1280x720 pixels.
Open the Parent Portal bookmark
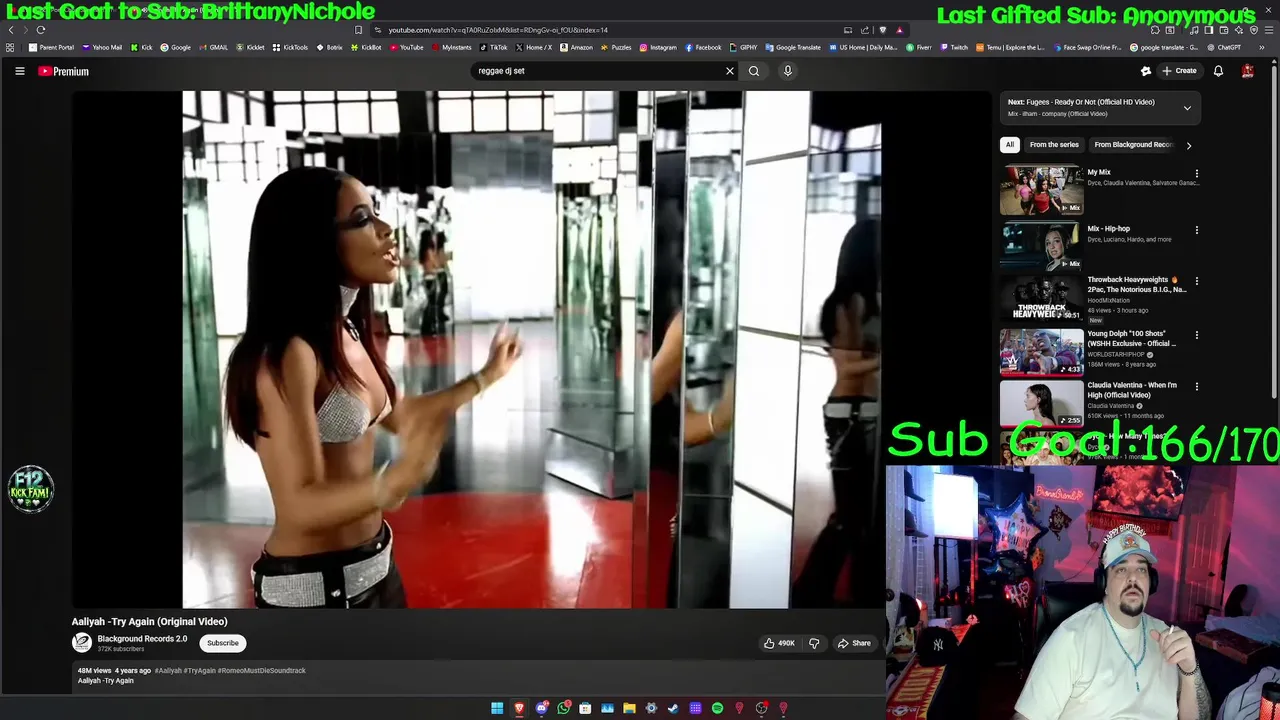click(51, 47)
